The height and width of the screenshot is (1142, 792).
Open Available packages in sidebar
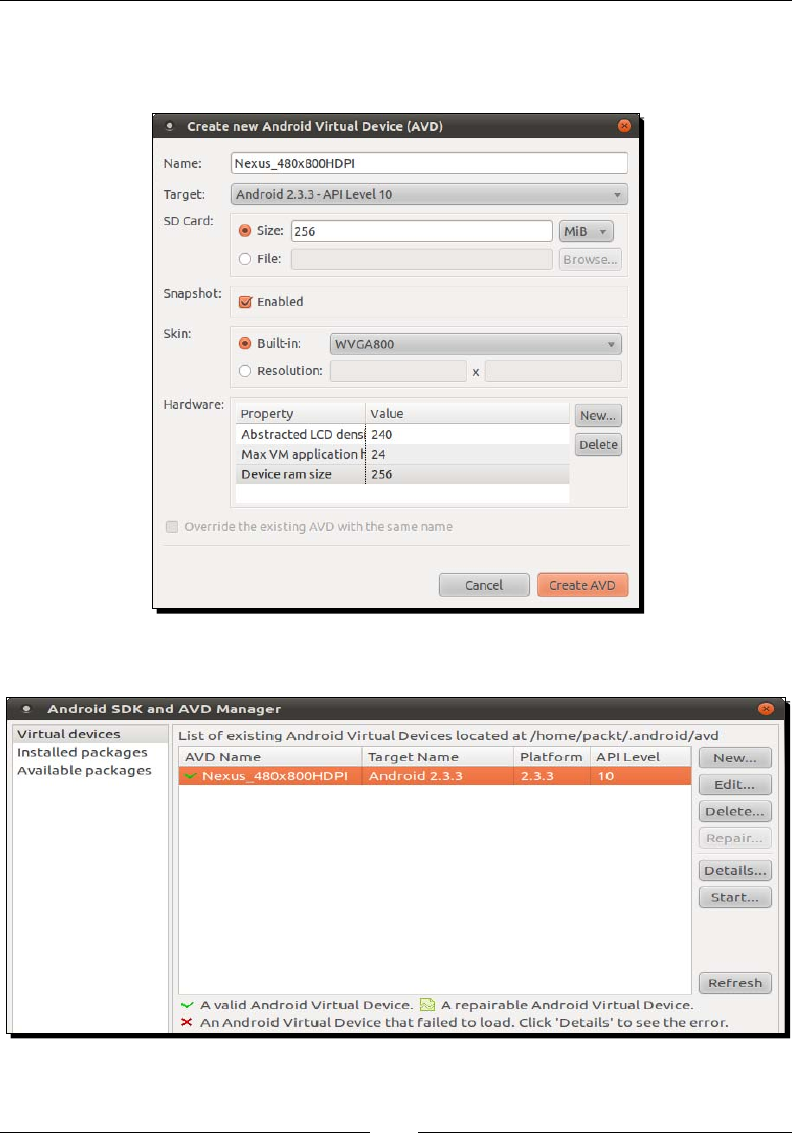click(85, 771)
